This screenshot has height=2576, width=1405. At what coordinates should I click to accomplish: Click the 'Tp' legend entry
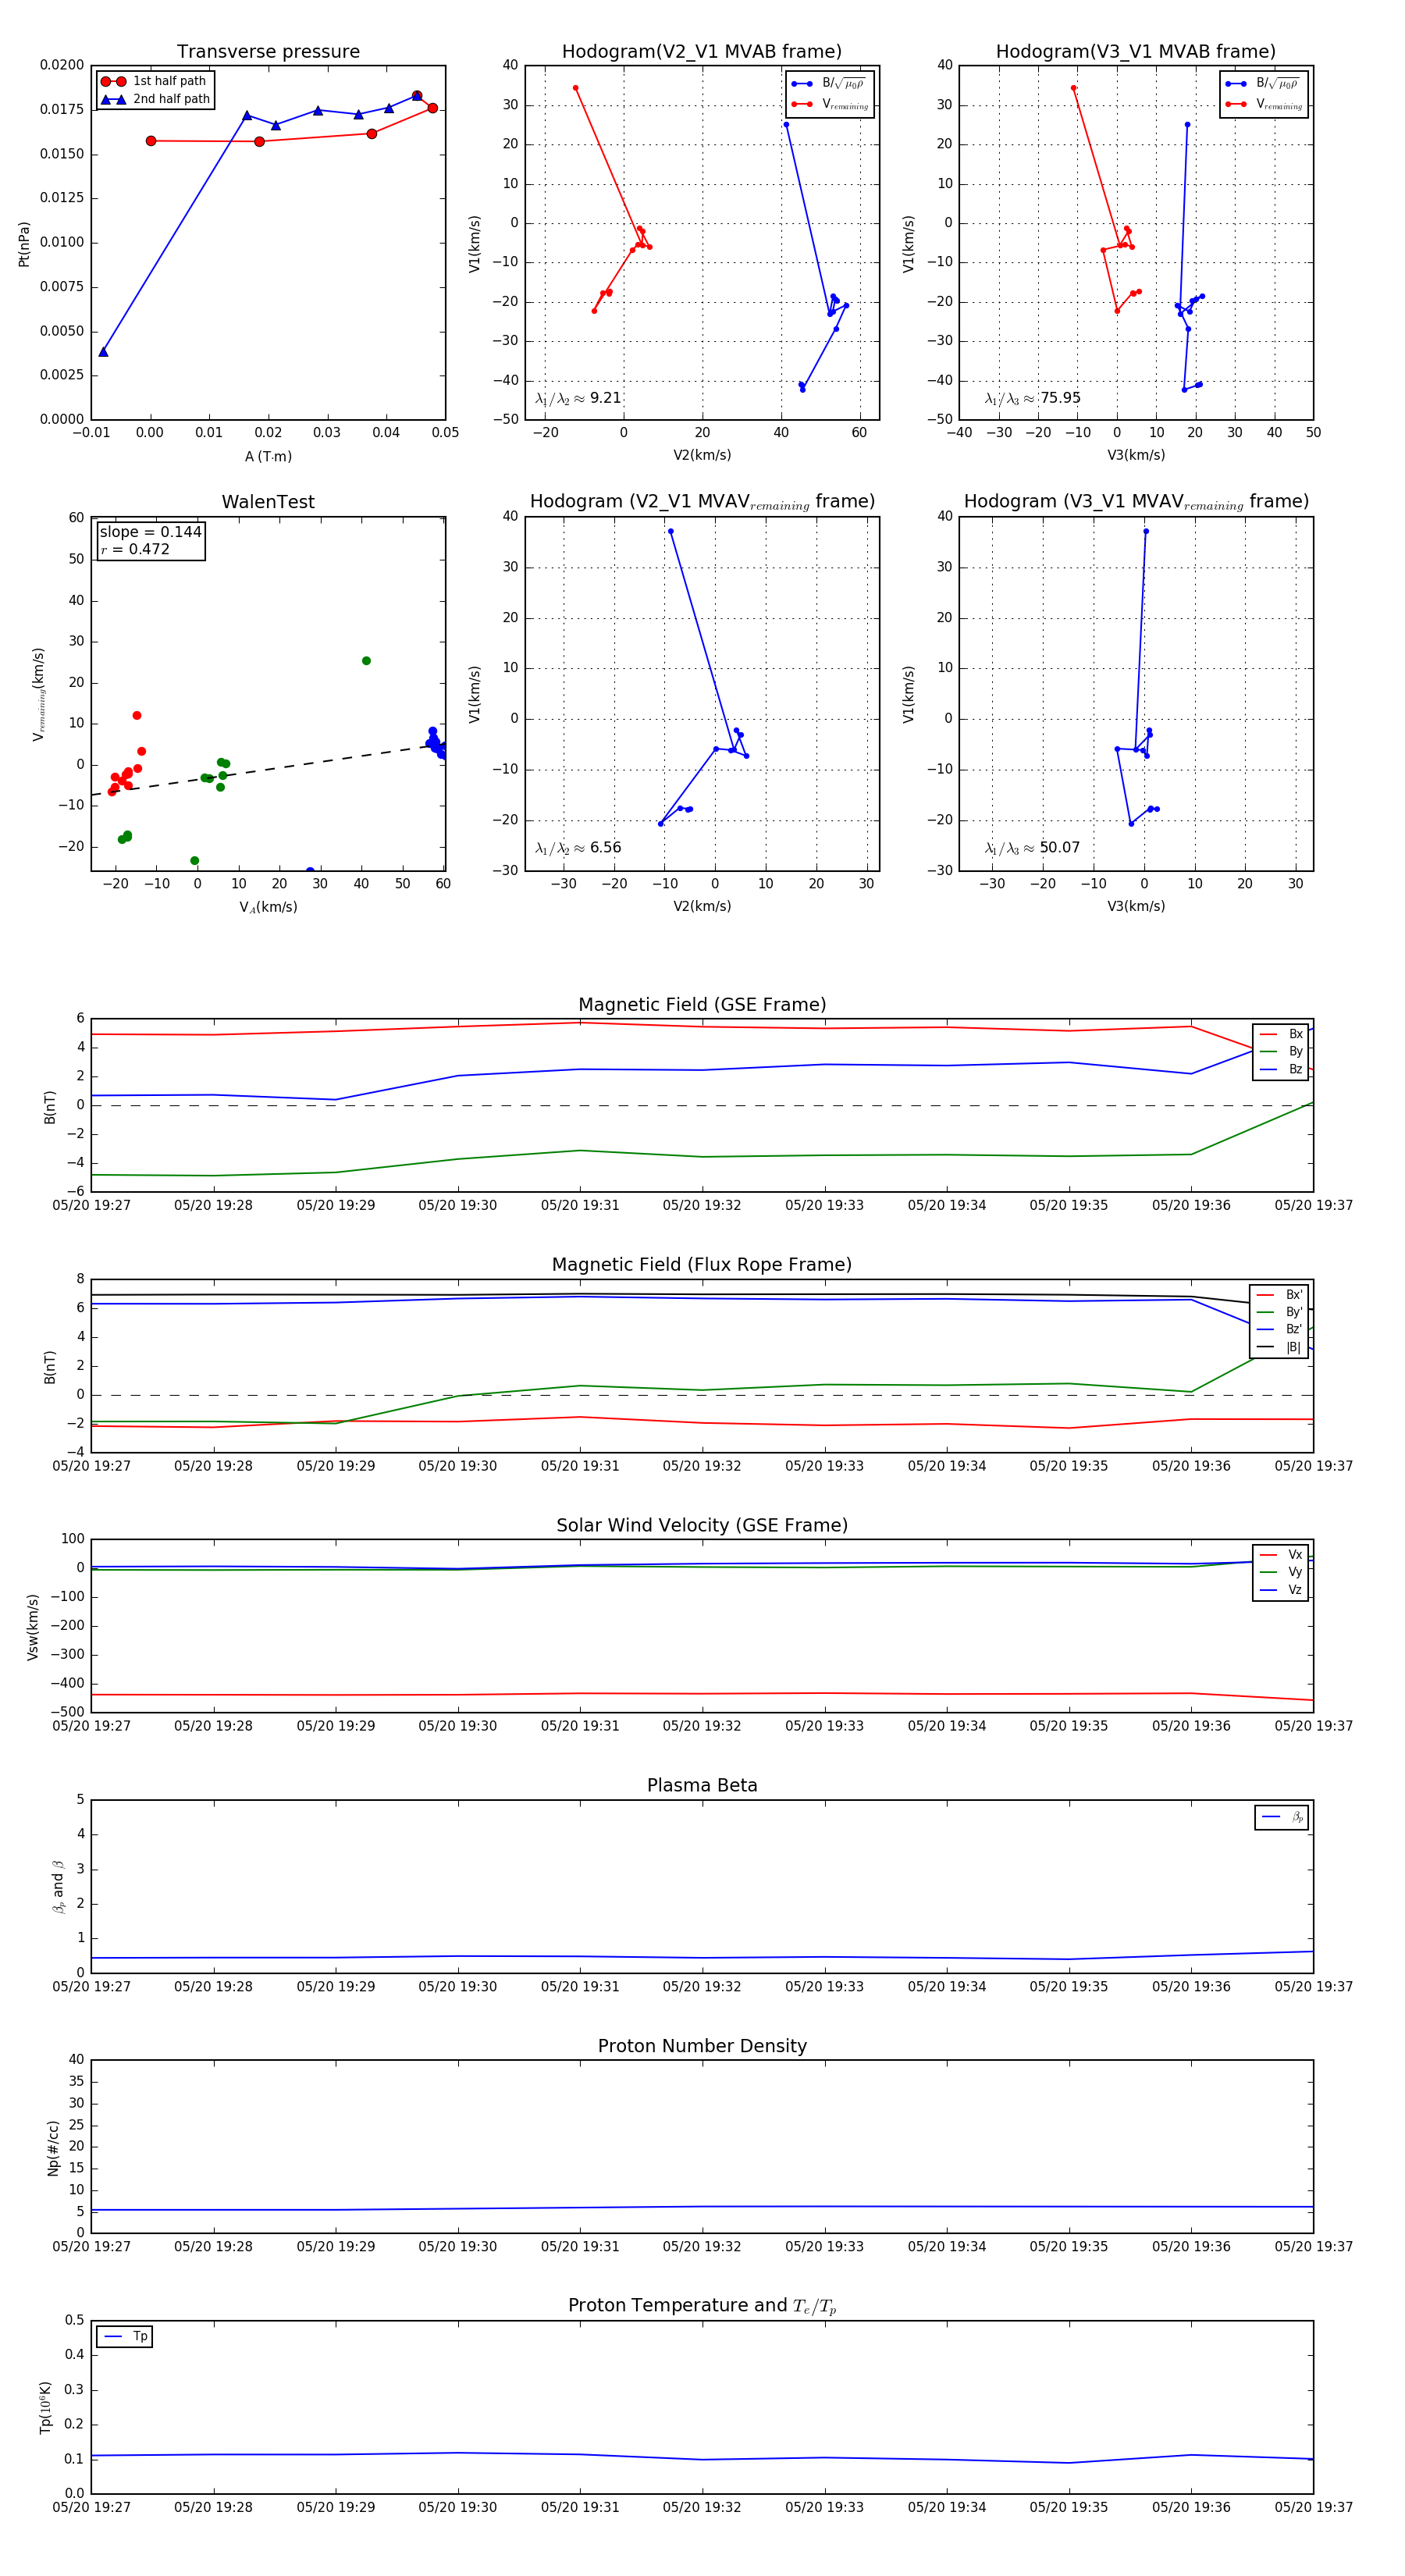click(125, 2336)
